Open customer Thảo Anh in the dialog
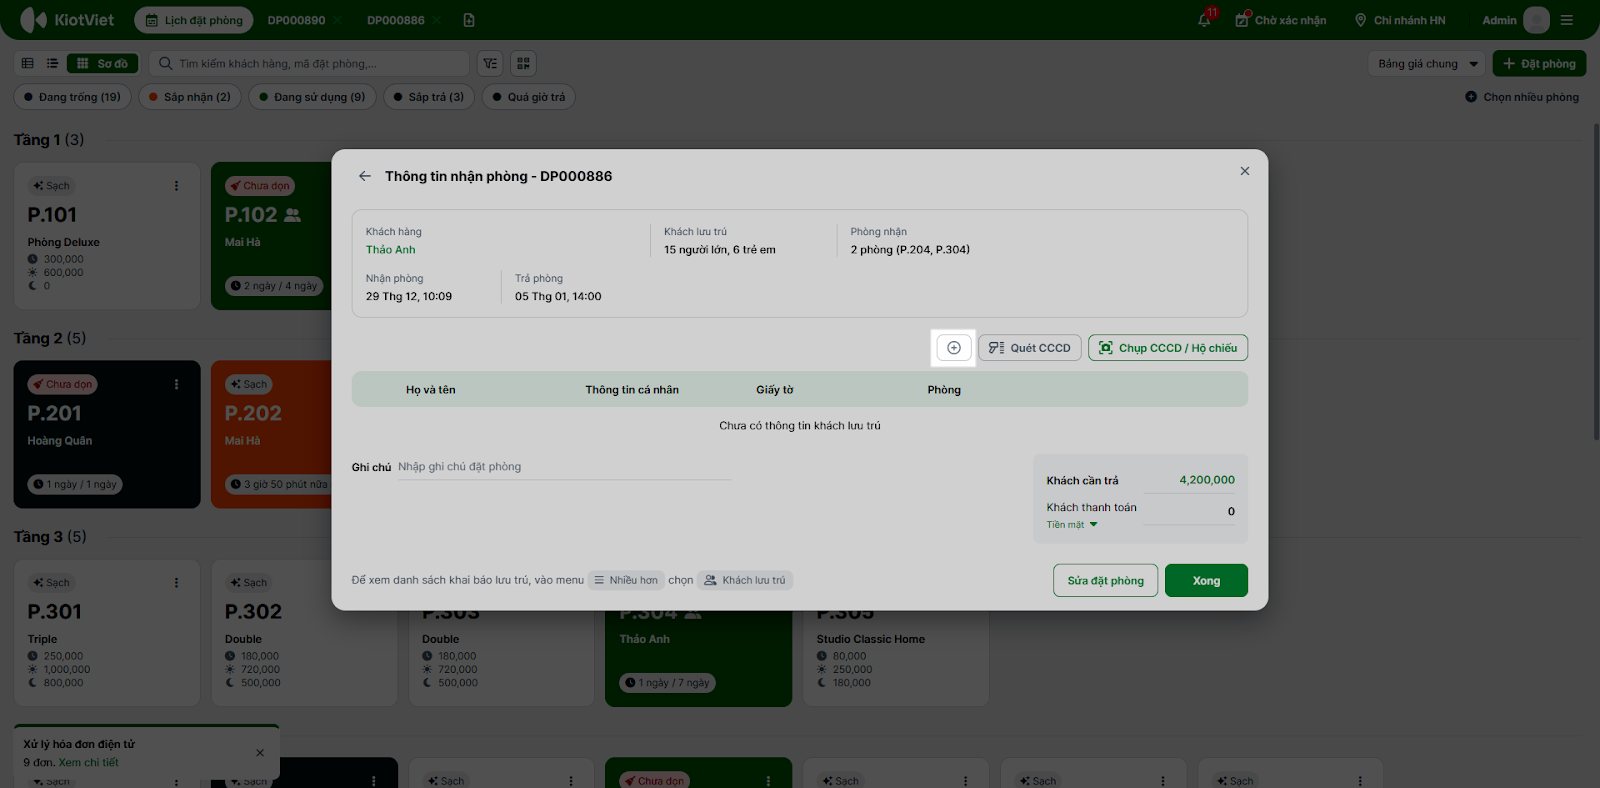Viewport: 1600px width, 788px height. [390, 250]
